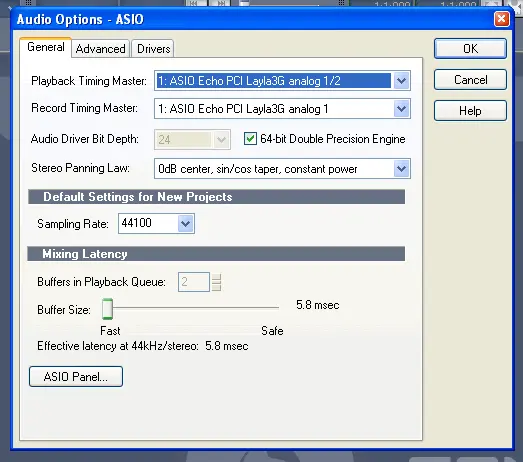The height and width of the screenshot is (462, 523).
Task: Open the Drivers tab
Action: [153, 49]
